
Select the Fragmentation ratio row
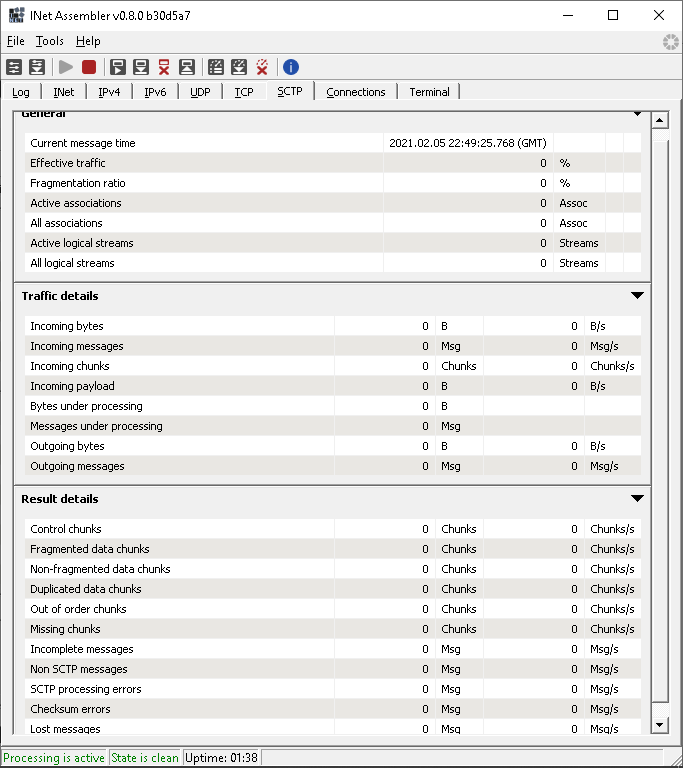333,183
